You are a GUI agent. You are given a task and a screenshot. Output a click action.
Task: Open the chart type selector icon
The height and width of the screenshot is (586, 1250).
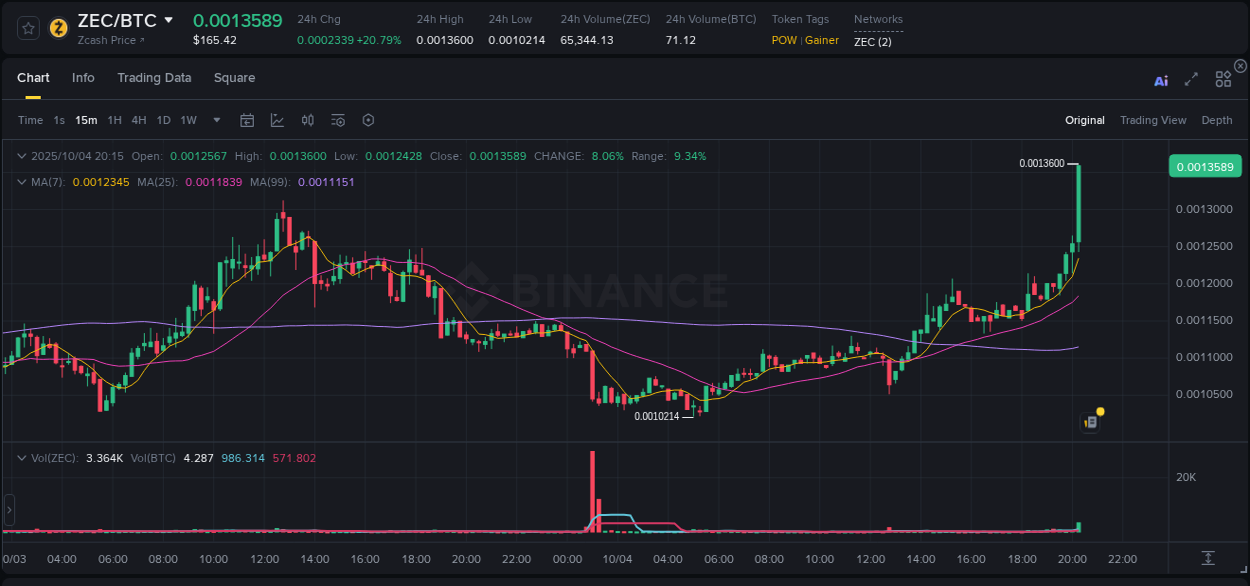pyautogui.click(x=277, y=120)
